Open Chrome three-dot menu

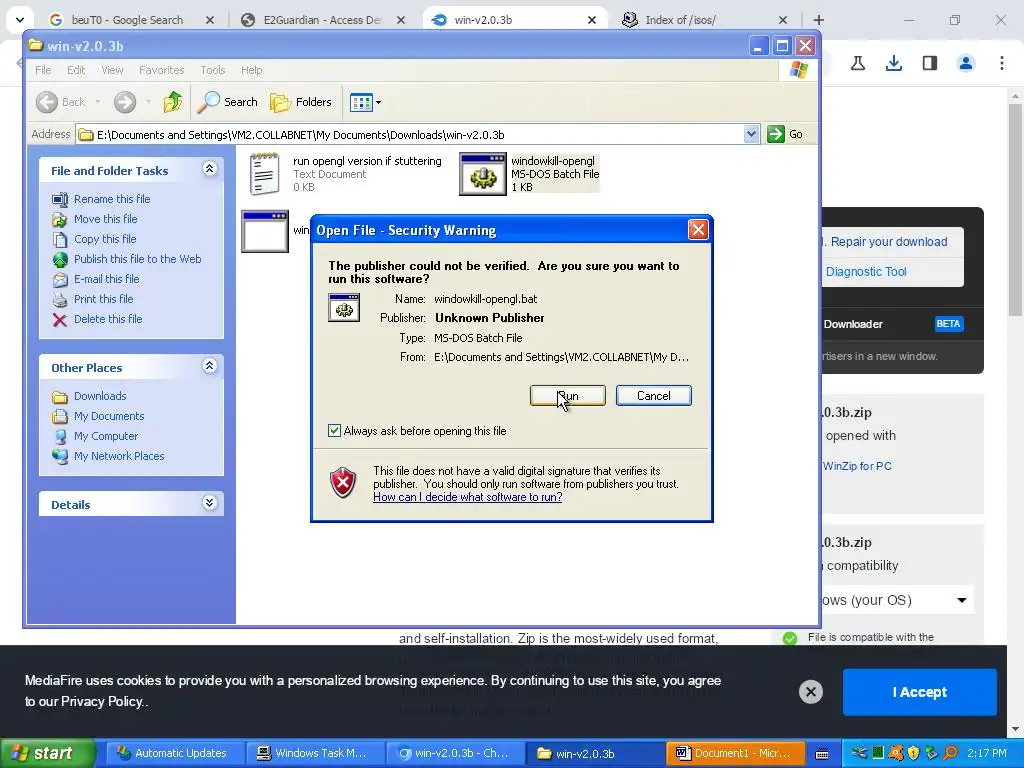point(1002,63)
